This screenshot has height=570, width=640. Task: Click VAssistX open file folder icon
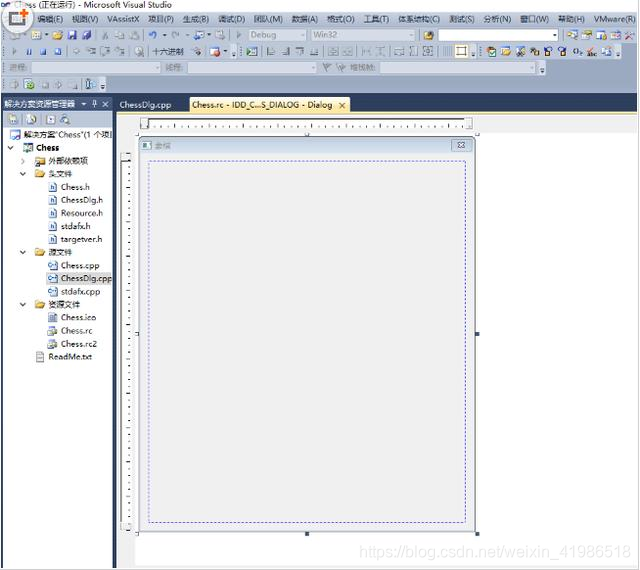[506, 51]
